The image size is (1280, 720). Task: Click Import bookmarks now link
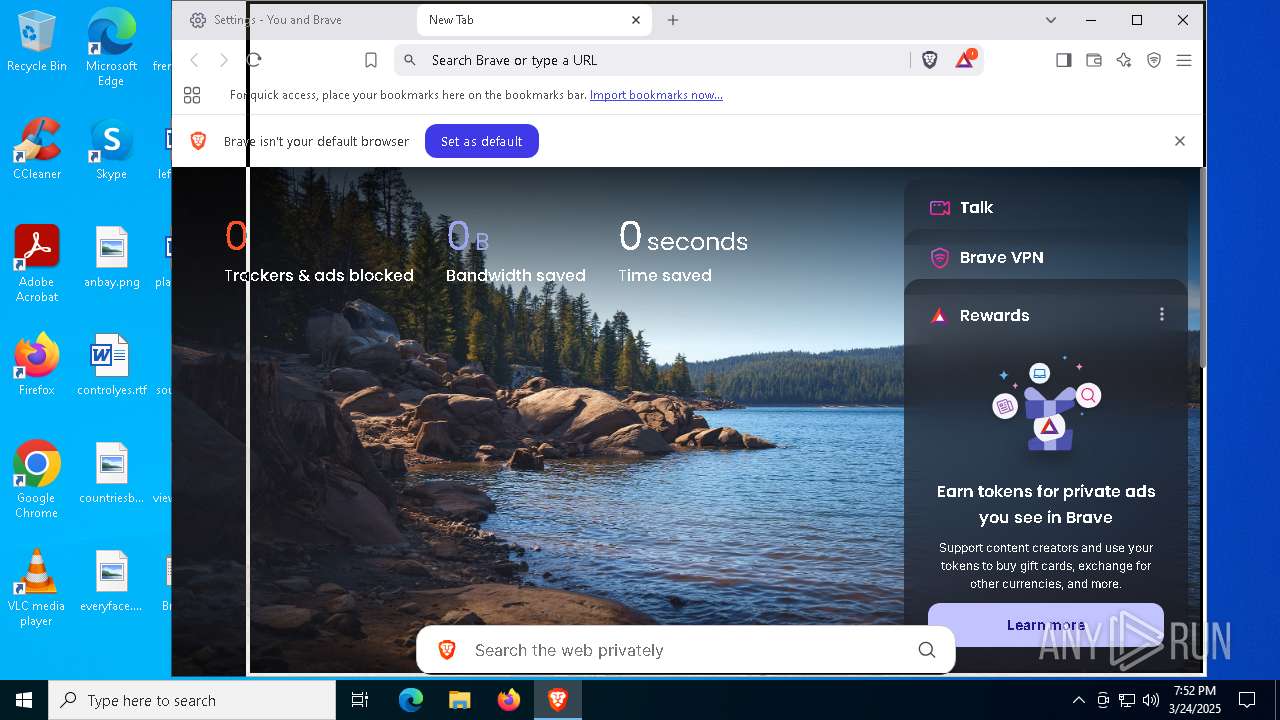tap(656, 95)
